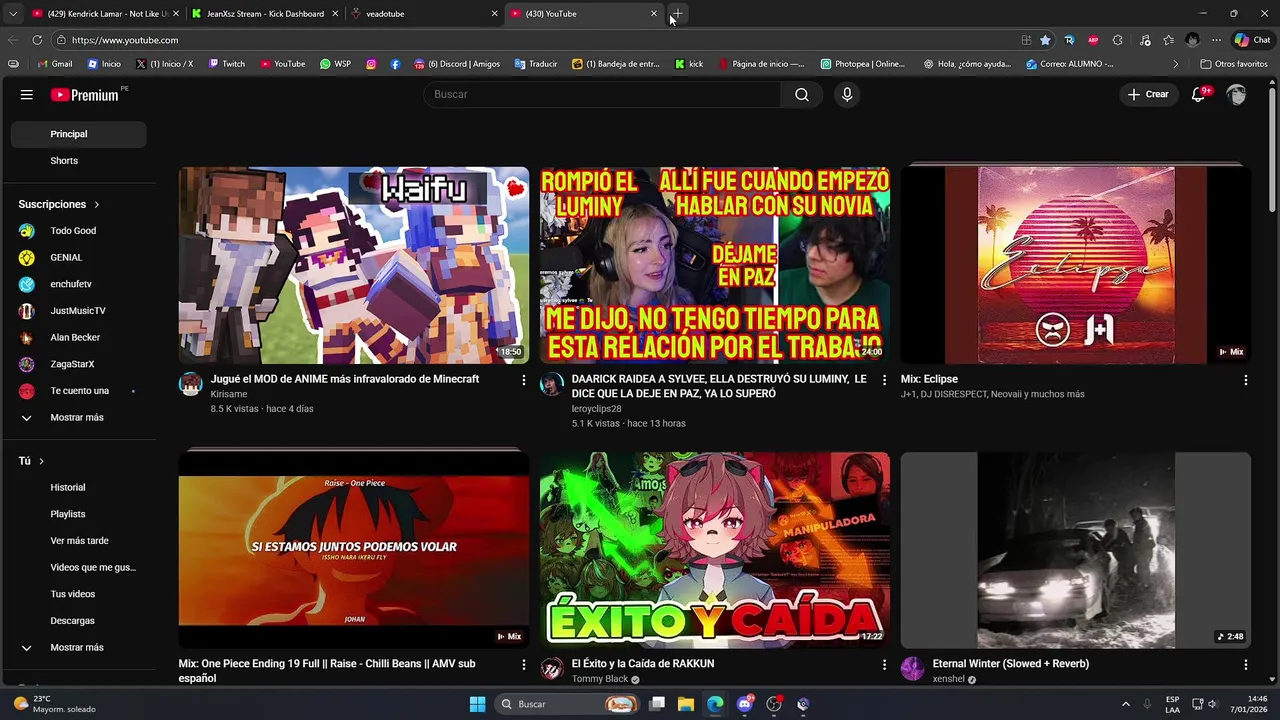This screenshot has height=720, width=1280.
Task: Expand the Tú section's Mostrar más
Action: point(78,647)
